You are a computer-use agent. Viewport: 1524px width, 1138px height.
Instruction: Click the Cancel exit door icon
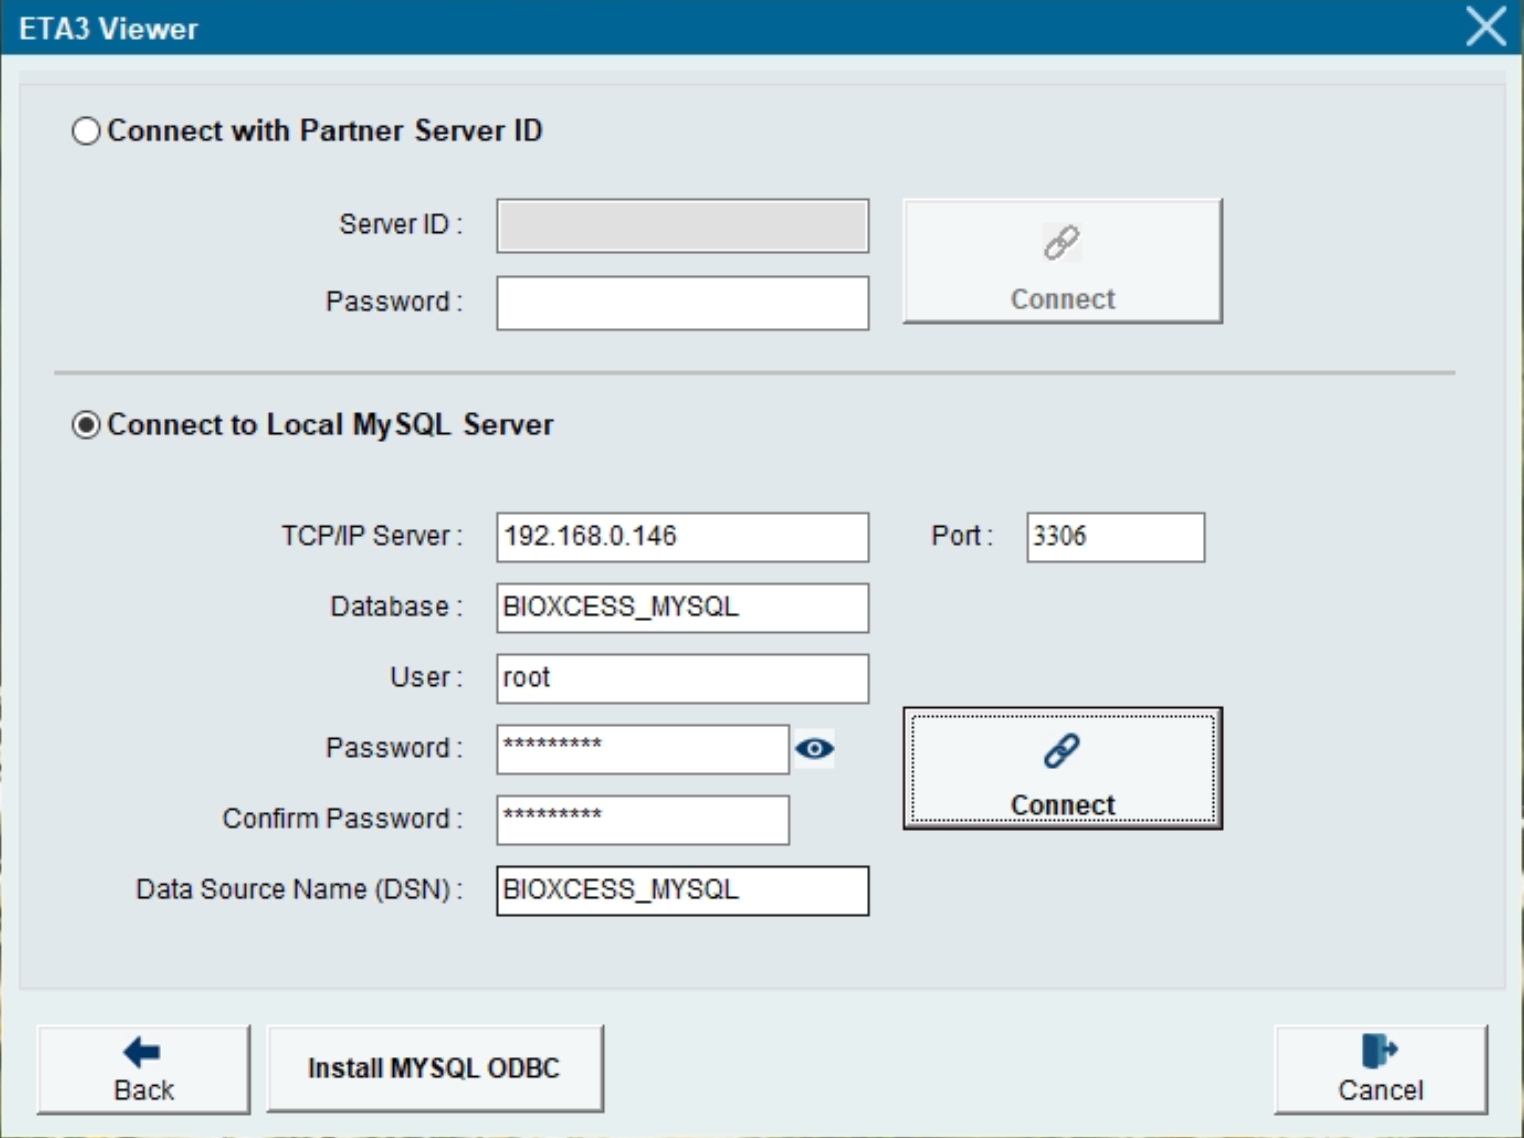tap(1379, 1052)
